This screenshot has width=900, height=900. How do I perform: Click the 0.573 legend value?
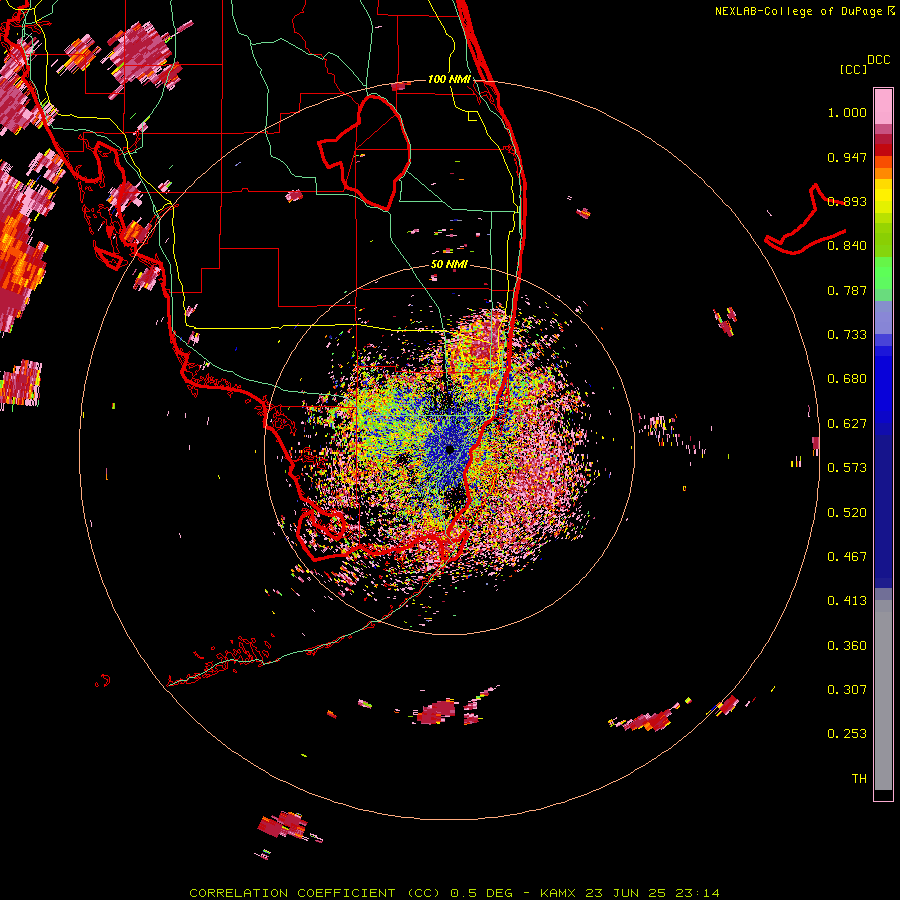[x=847, y=468]
